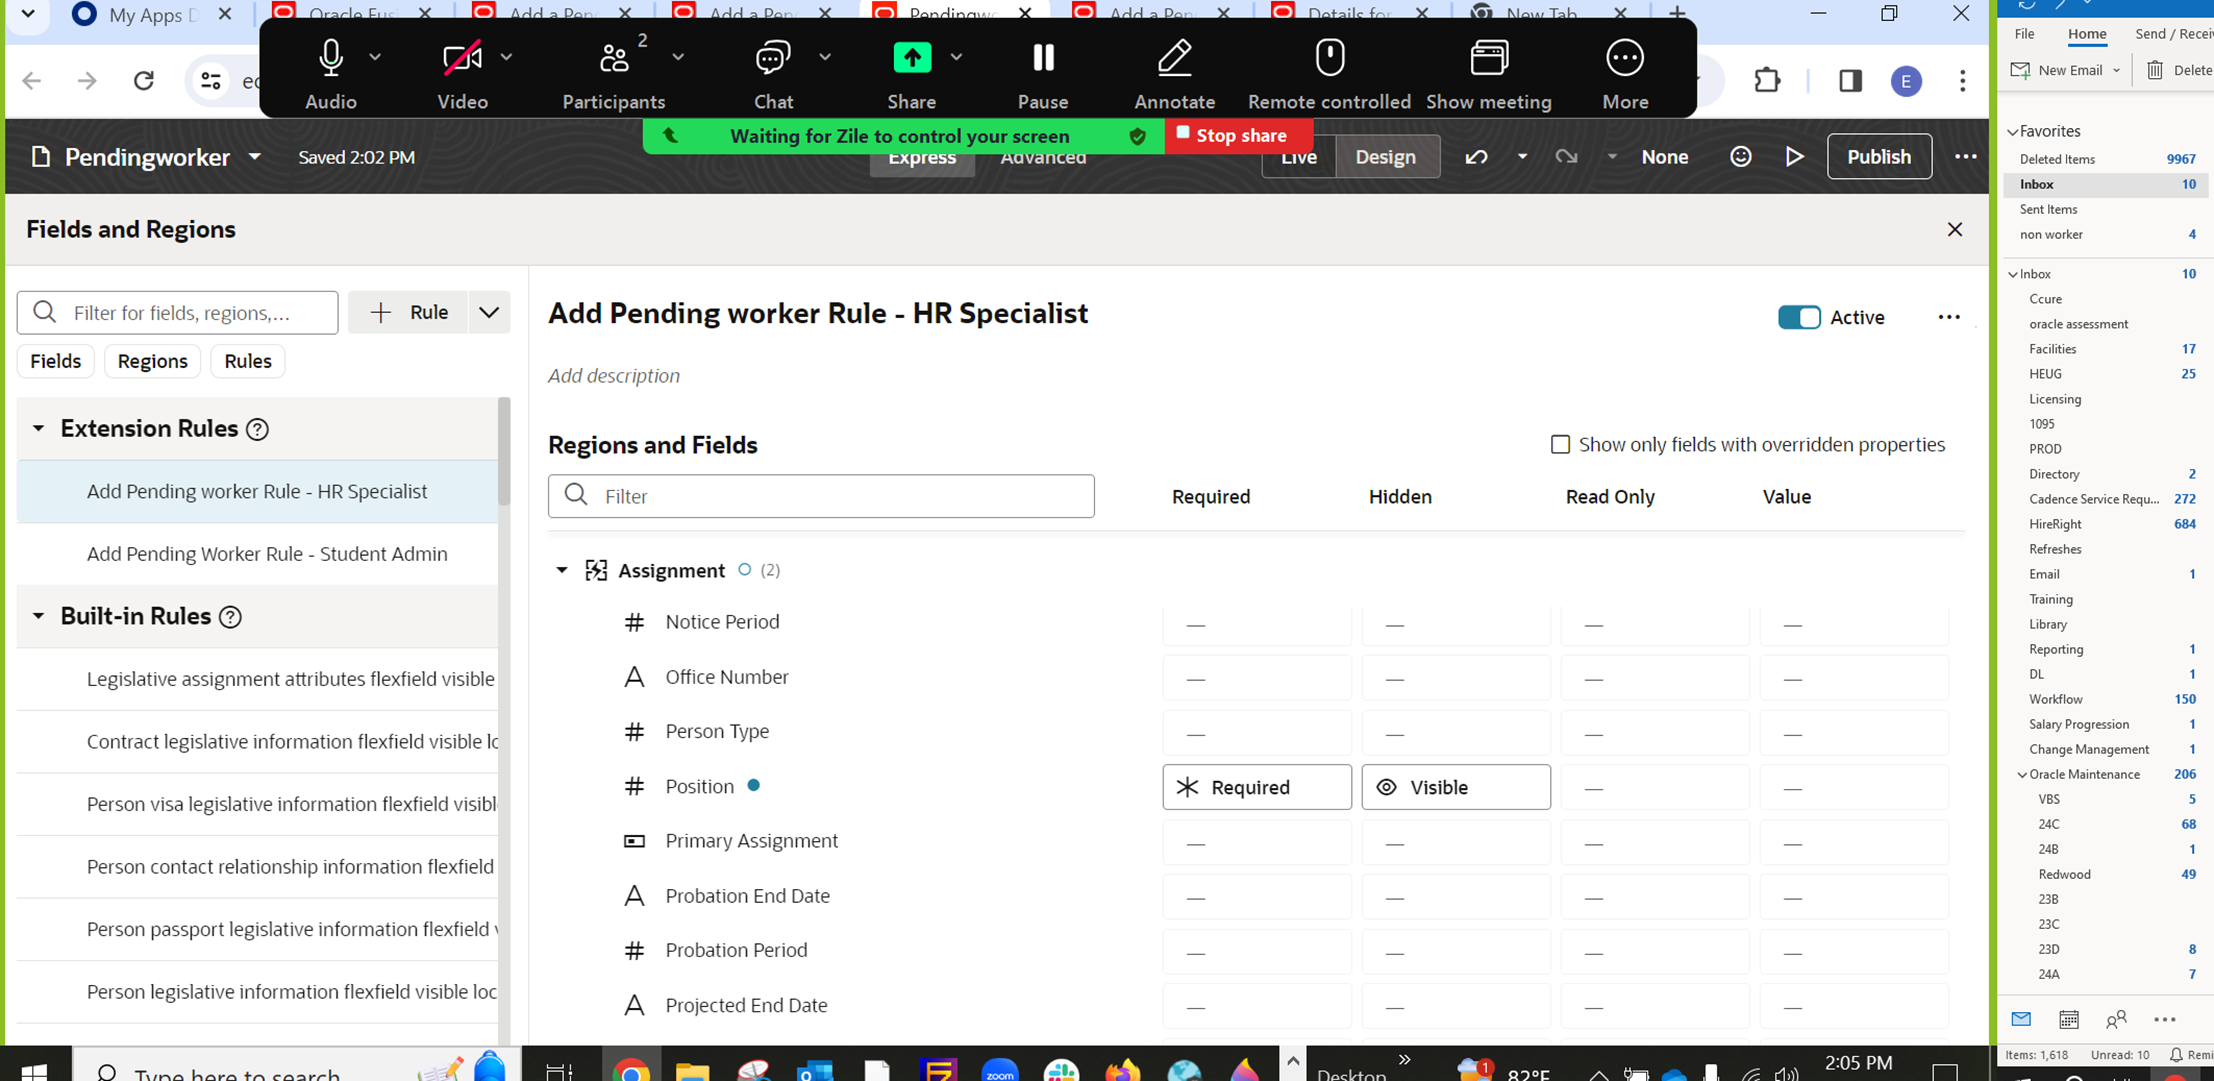Open the rule's three-dot actions menu

click(1949, 317)
